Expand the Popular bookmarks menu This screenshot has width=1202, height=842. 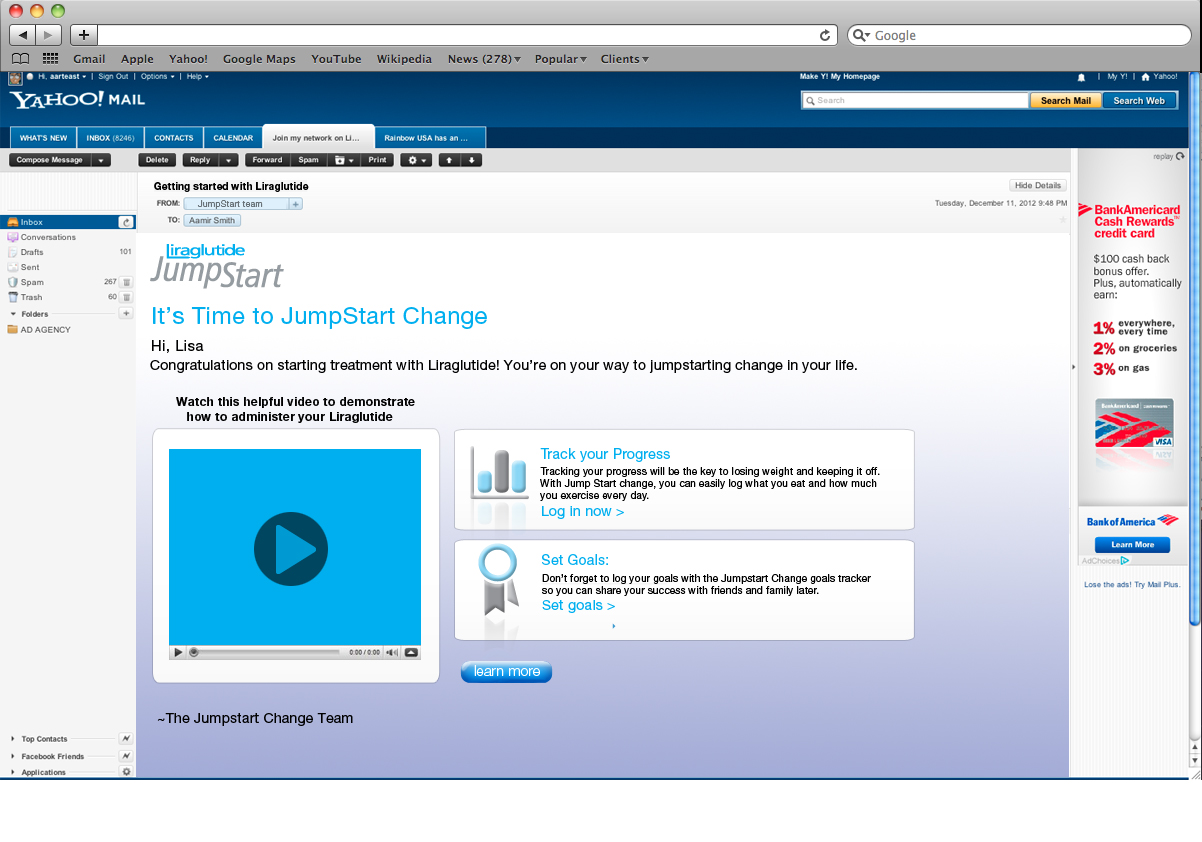pos(560,59)
